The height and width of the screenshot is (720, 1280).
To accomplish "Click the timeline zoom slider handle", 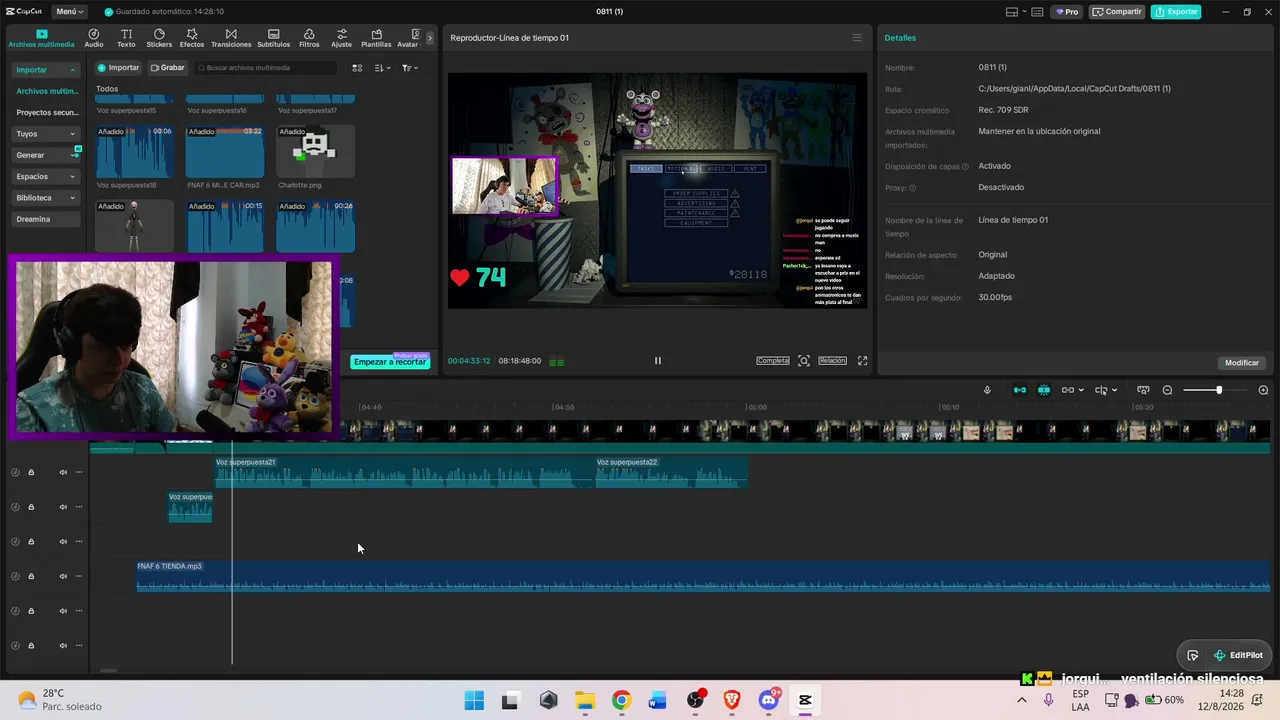I will [x=1219, y=390].
